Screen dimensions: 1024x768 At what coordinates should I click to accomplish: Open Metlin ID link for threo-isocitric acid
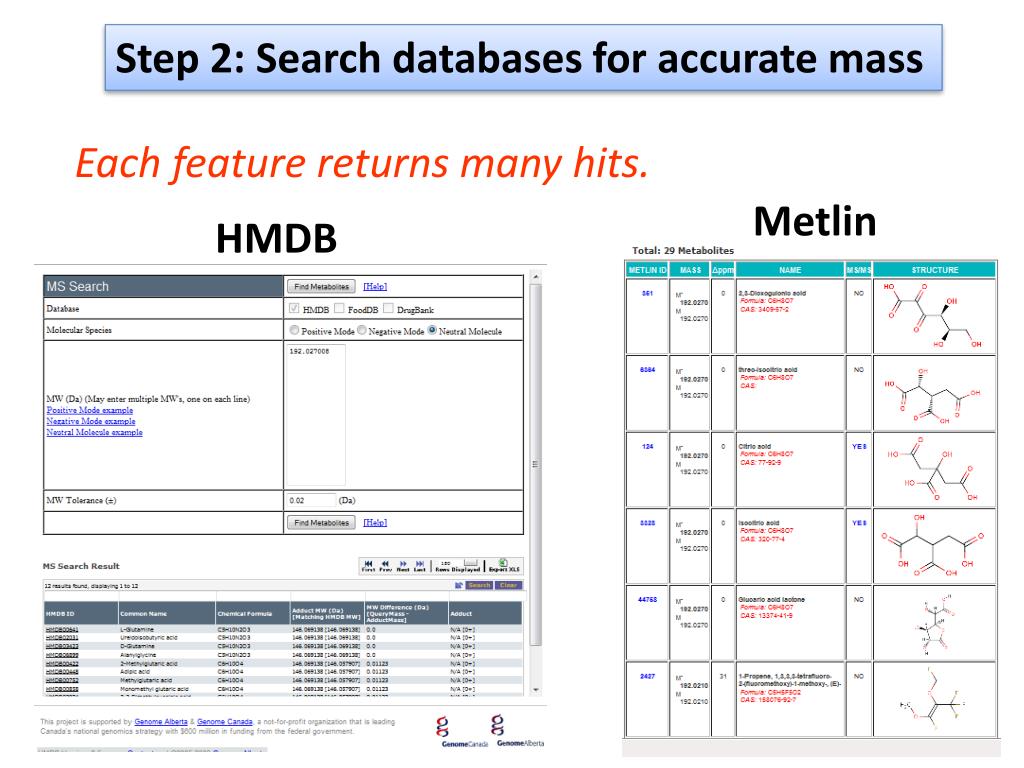tap(647, 370)
